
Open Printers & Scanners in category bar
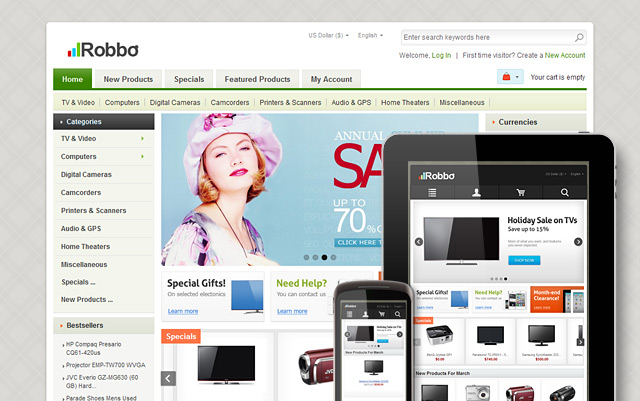(x=290, y=102)
